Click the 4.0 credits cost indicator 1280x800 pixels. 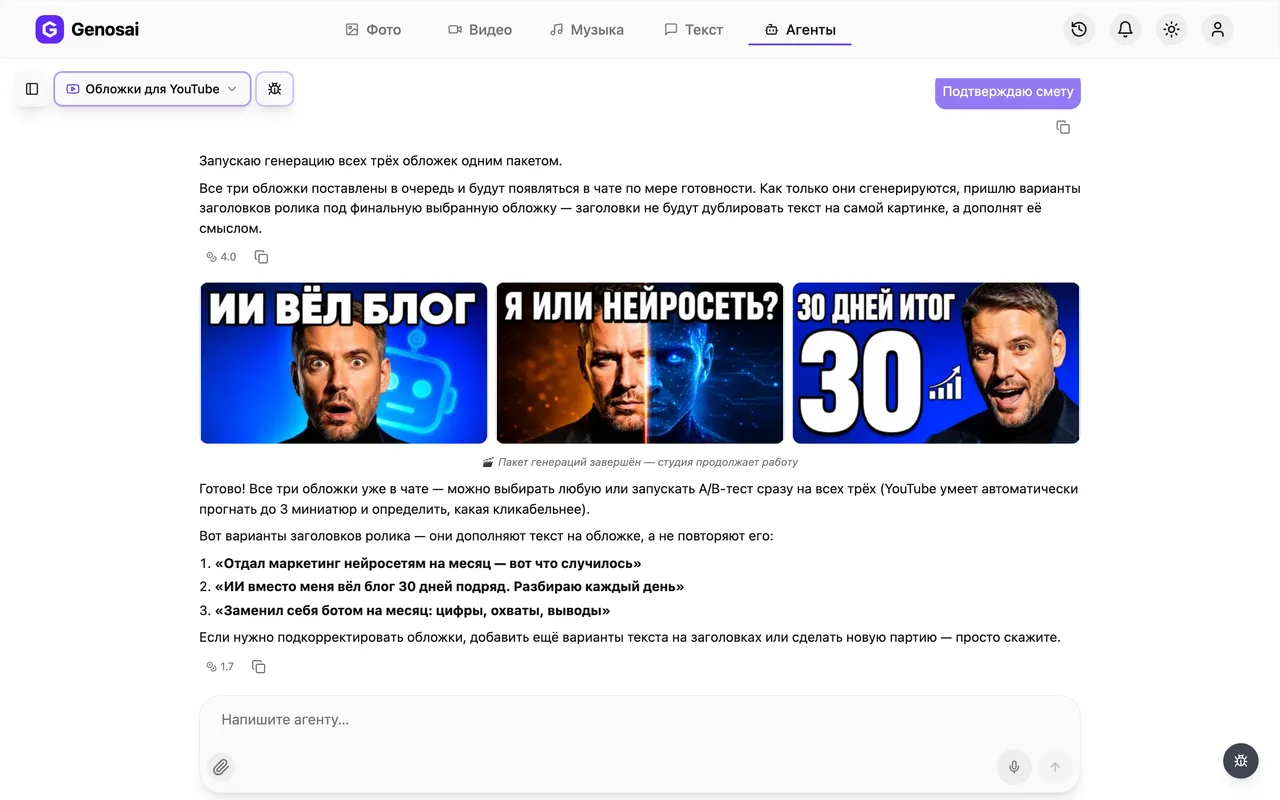click(221, 257)
